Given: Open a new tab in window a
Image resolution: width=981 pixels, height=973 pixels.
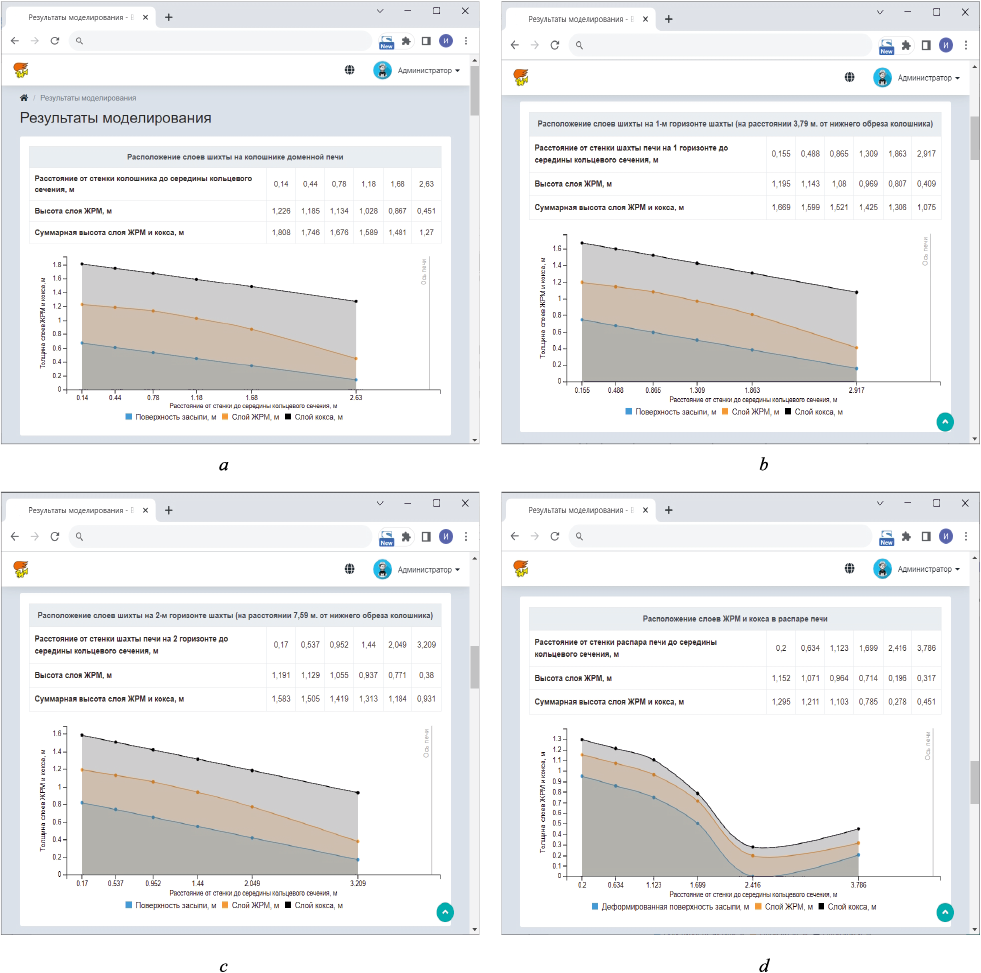Looking at the screenshot, I should click(168, 18).
